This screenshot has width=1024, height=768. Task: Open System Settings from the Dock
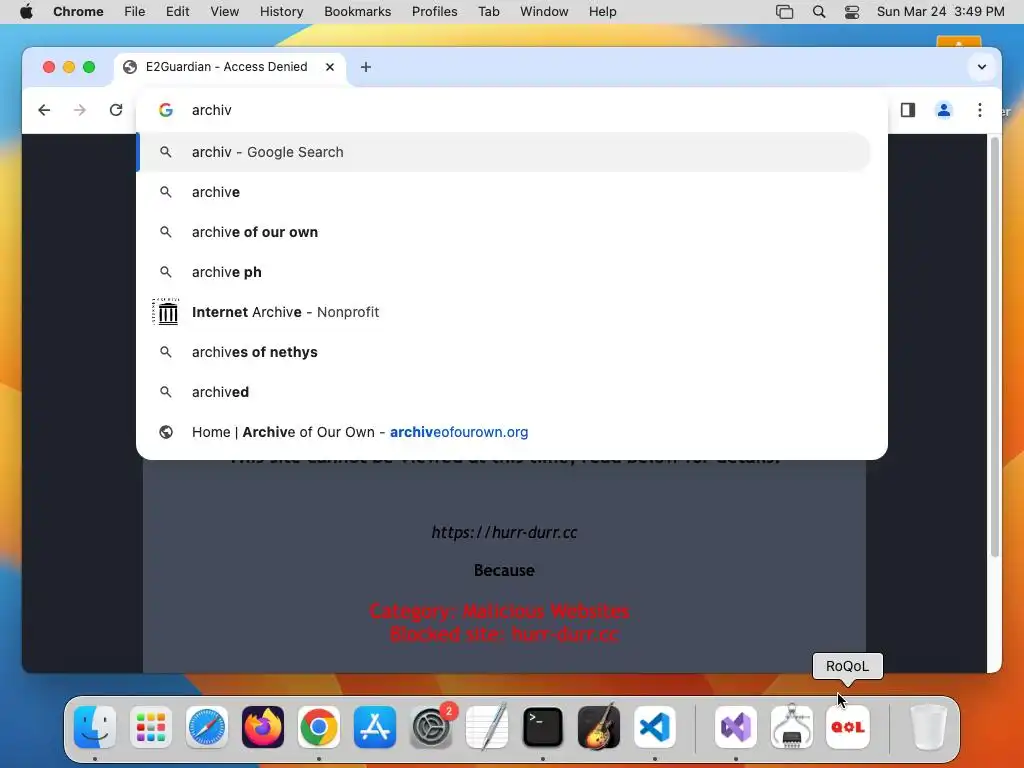431,727
